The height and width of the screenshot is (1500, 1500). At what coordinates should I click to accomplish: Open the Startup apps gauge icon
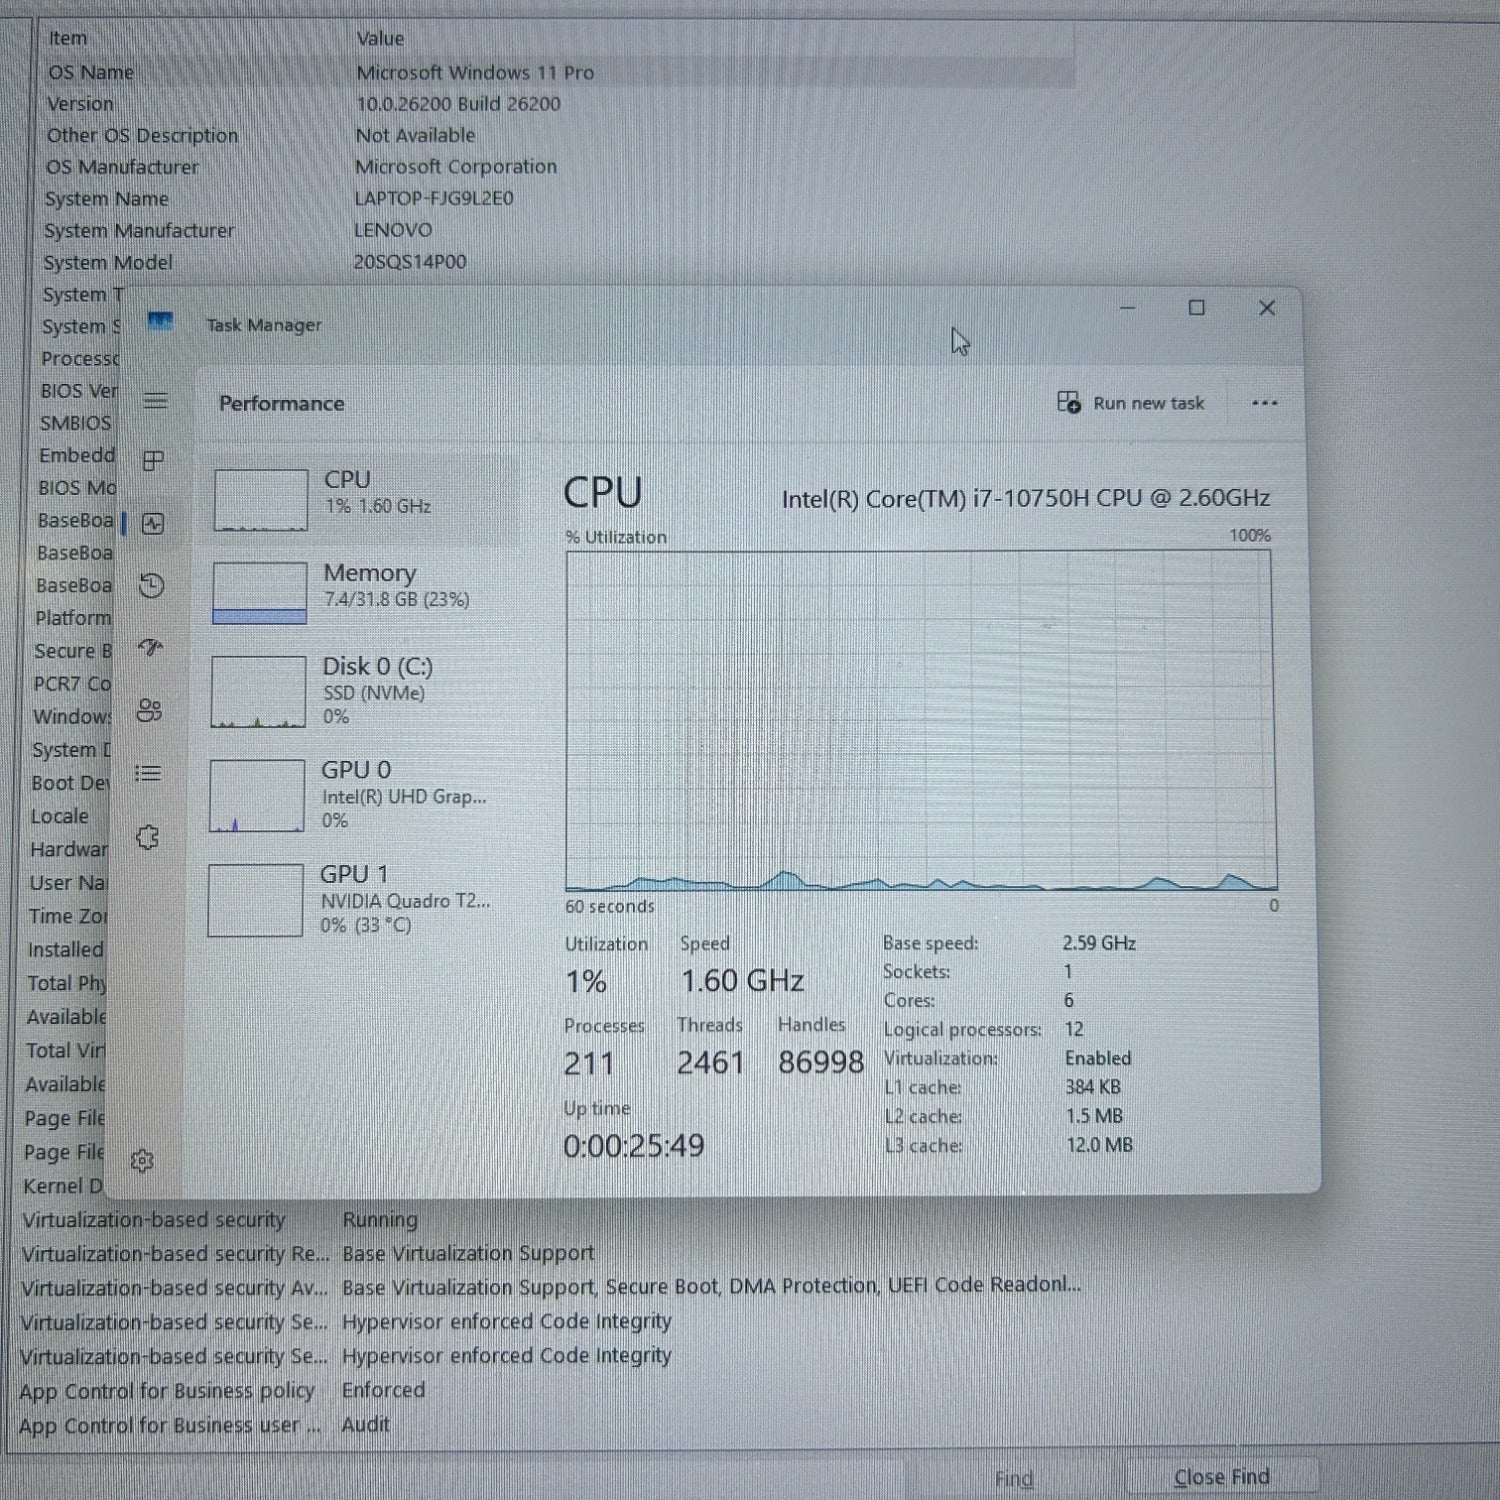point(150,648)
